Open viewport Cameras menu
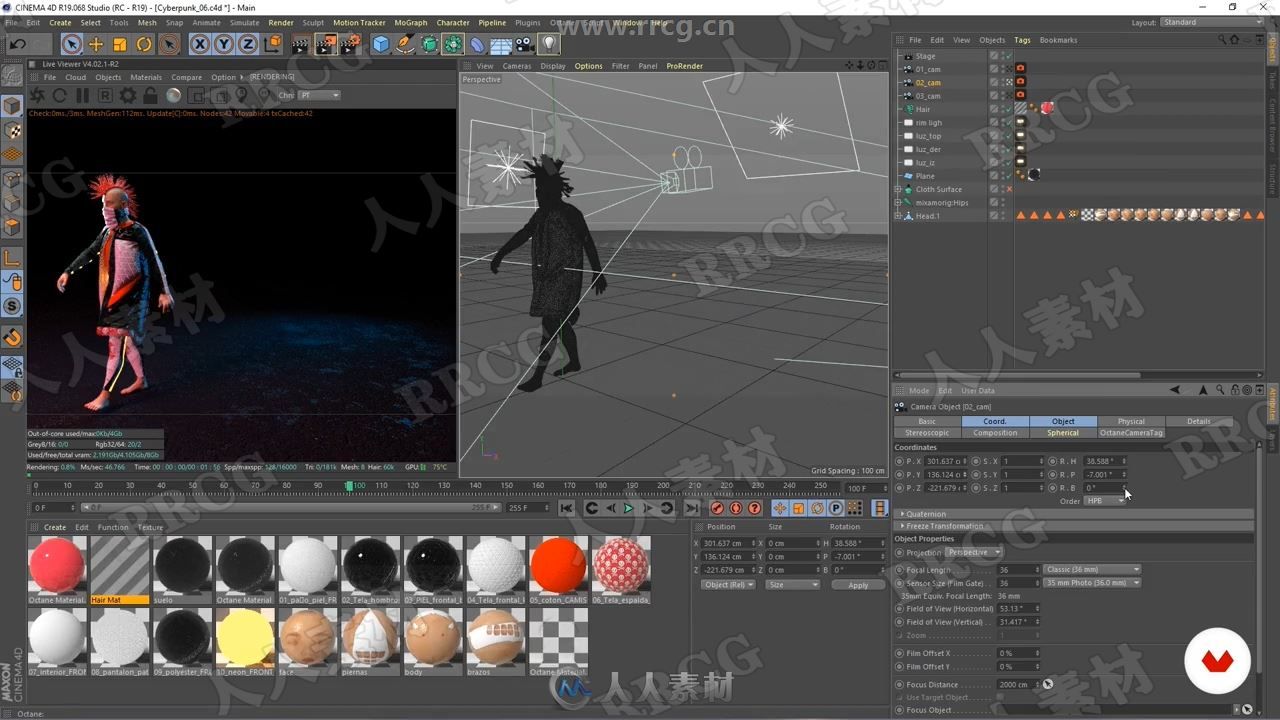This screenshot has height=720, width=1280. click(x=517, y=66)
